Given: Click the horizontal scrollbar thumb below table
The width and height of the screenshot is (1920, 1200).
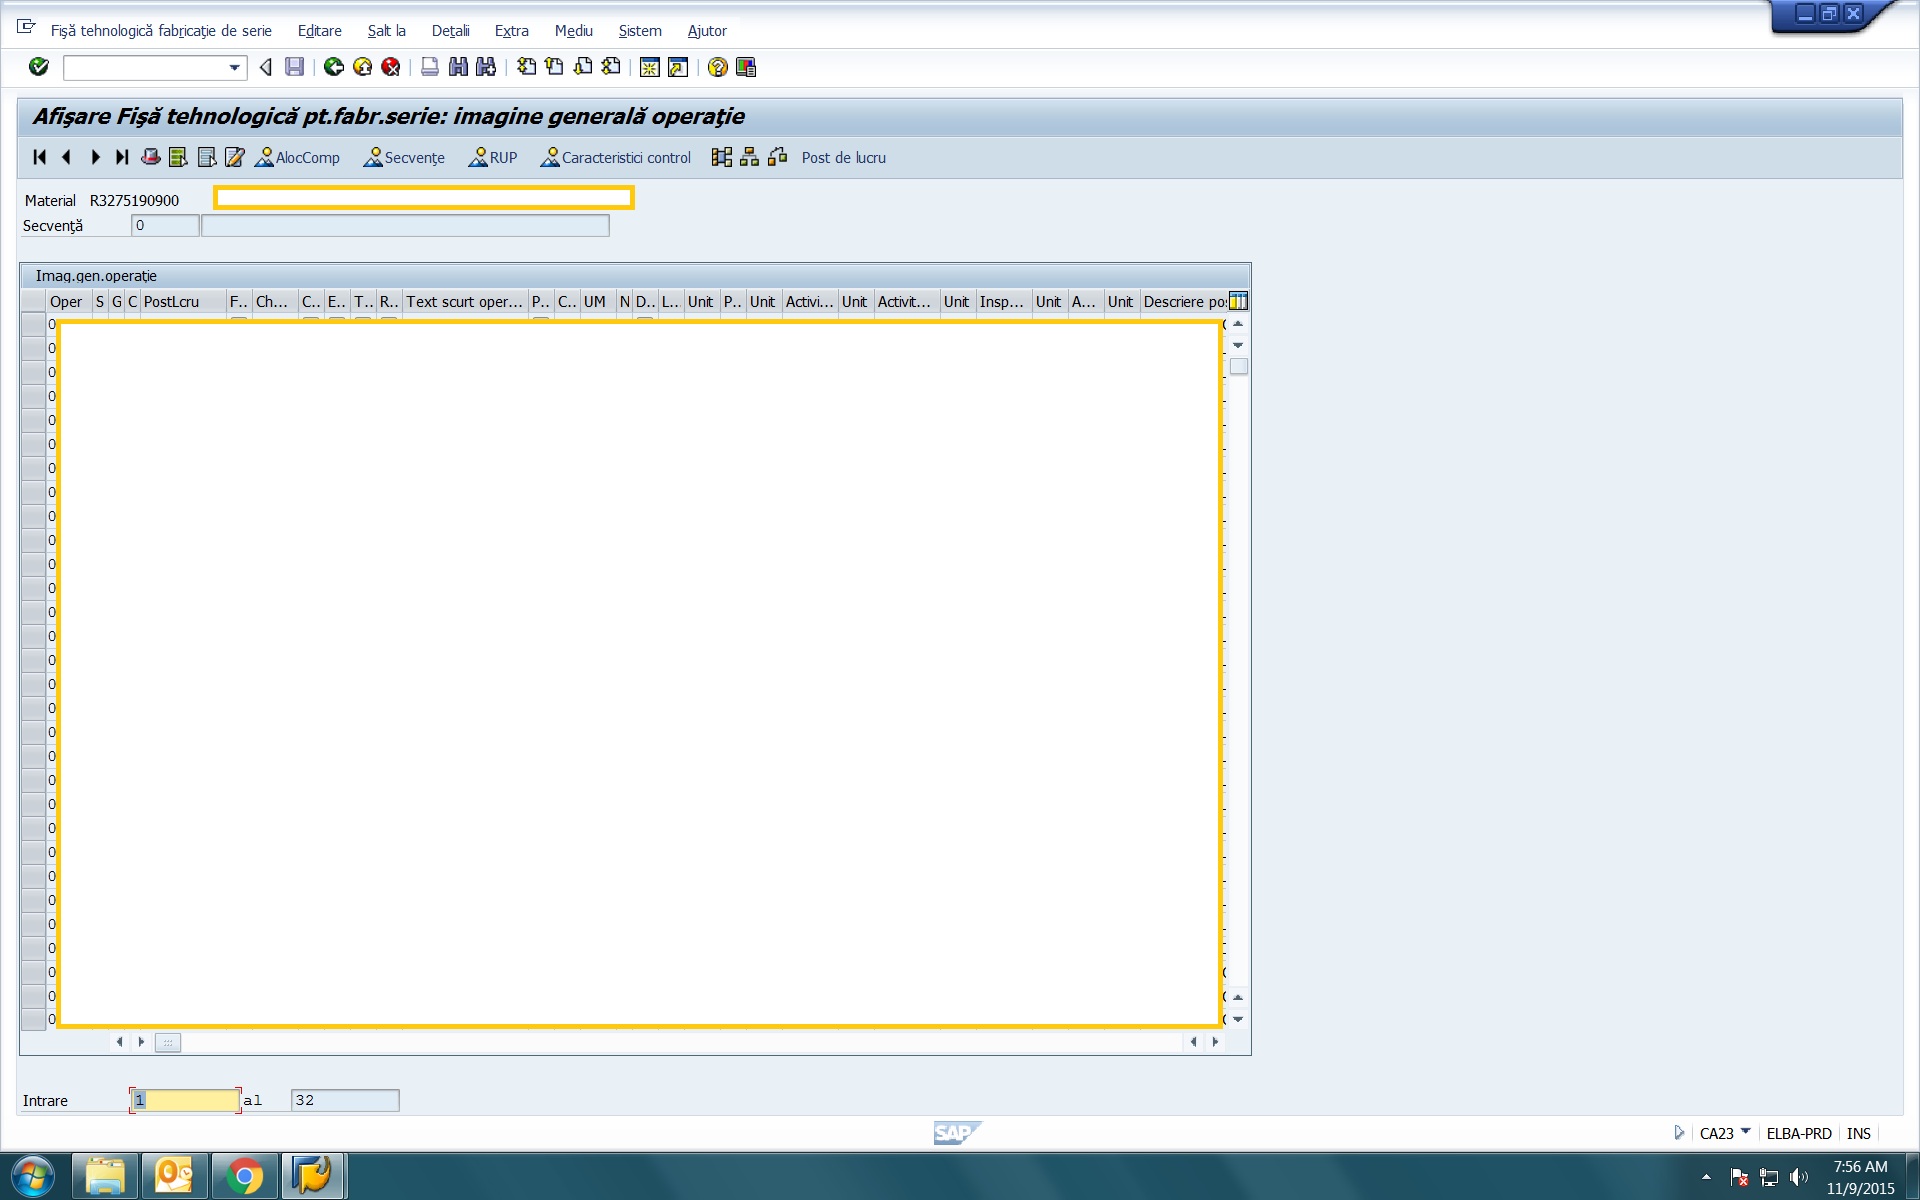Looking at the screenshot, I should (x=168, y=1042).
